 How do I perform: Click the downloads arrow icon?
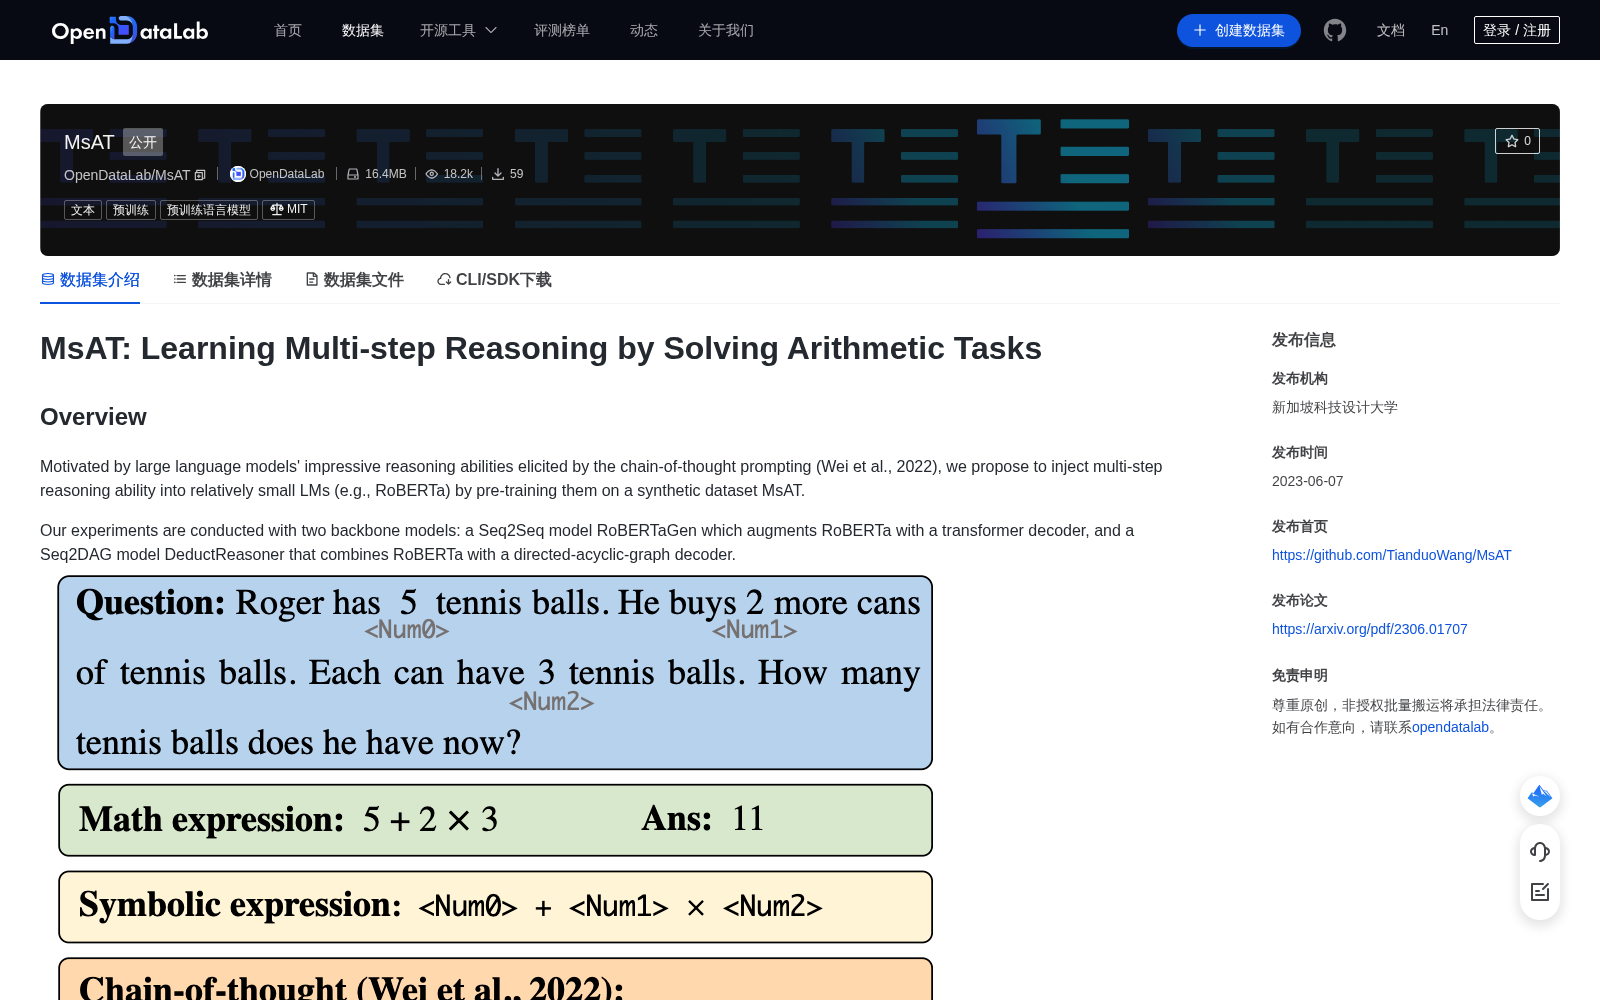point(498,174)
